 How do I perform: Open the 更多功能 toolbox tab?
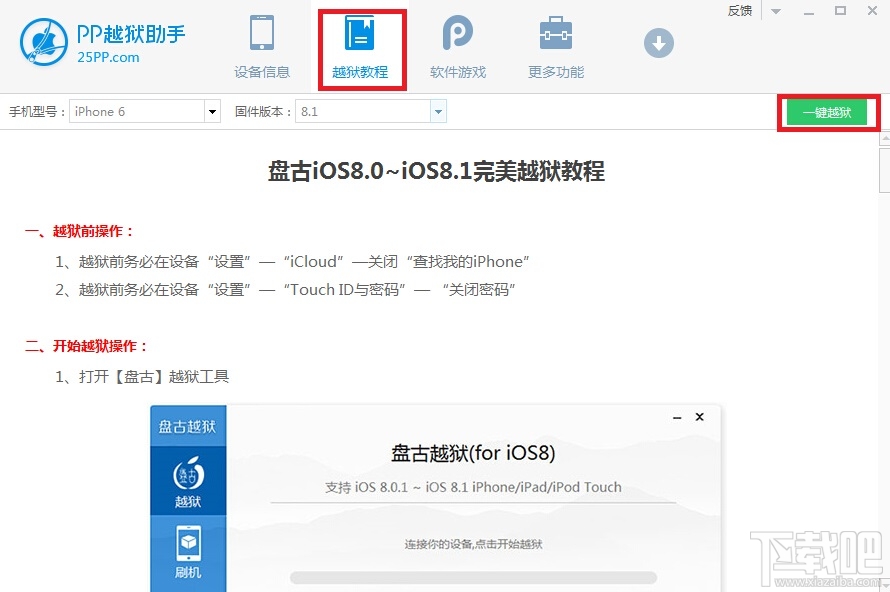556,48
